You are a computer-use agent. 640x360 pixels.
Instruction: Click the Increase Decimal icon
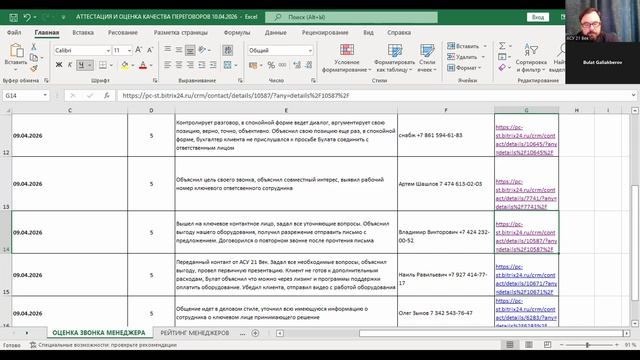pos(297,65)
